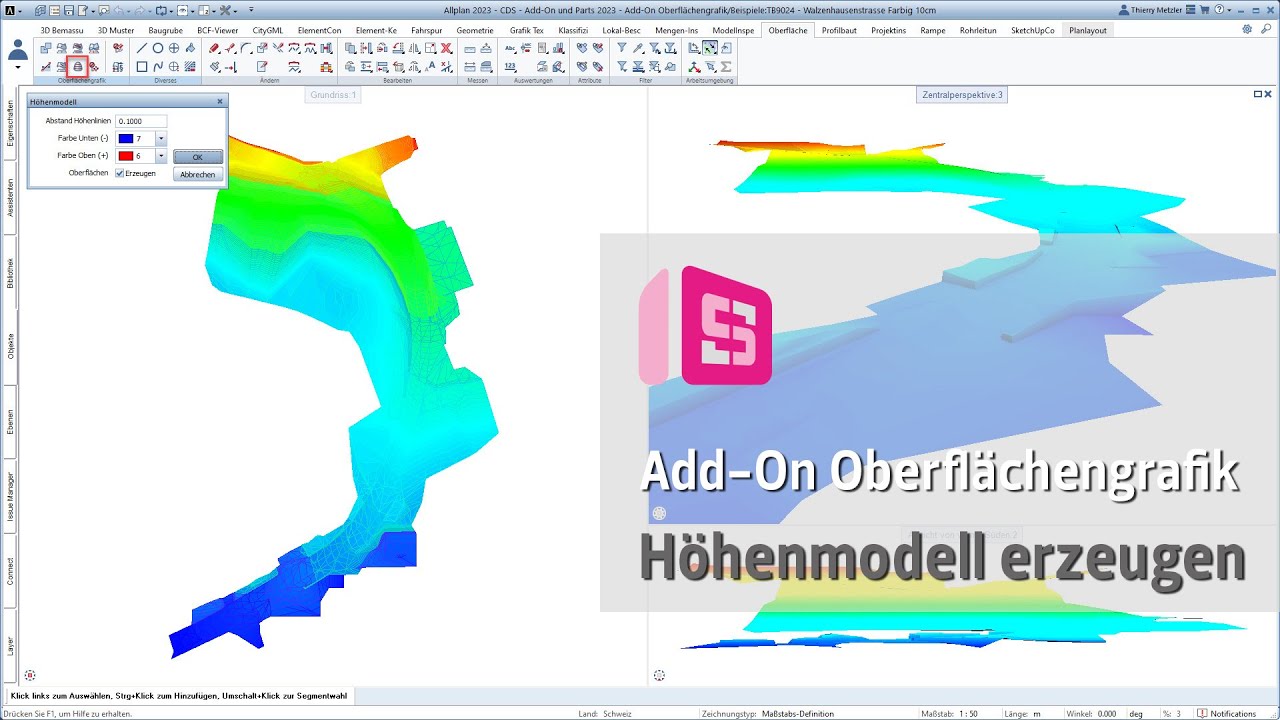
Task: Expand the arrow below the user role icon
Action: (18, 68)
